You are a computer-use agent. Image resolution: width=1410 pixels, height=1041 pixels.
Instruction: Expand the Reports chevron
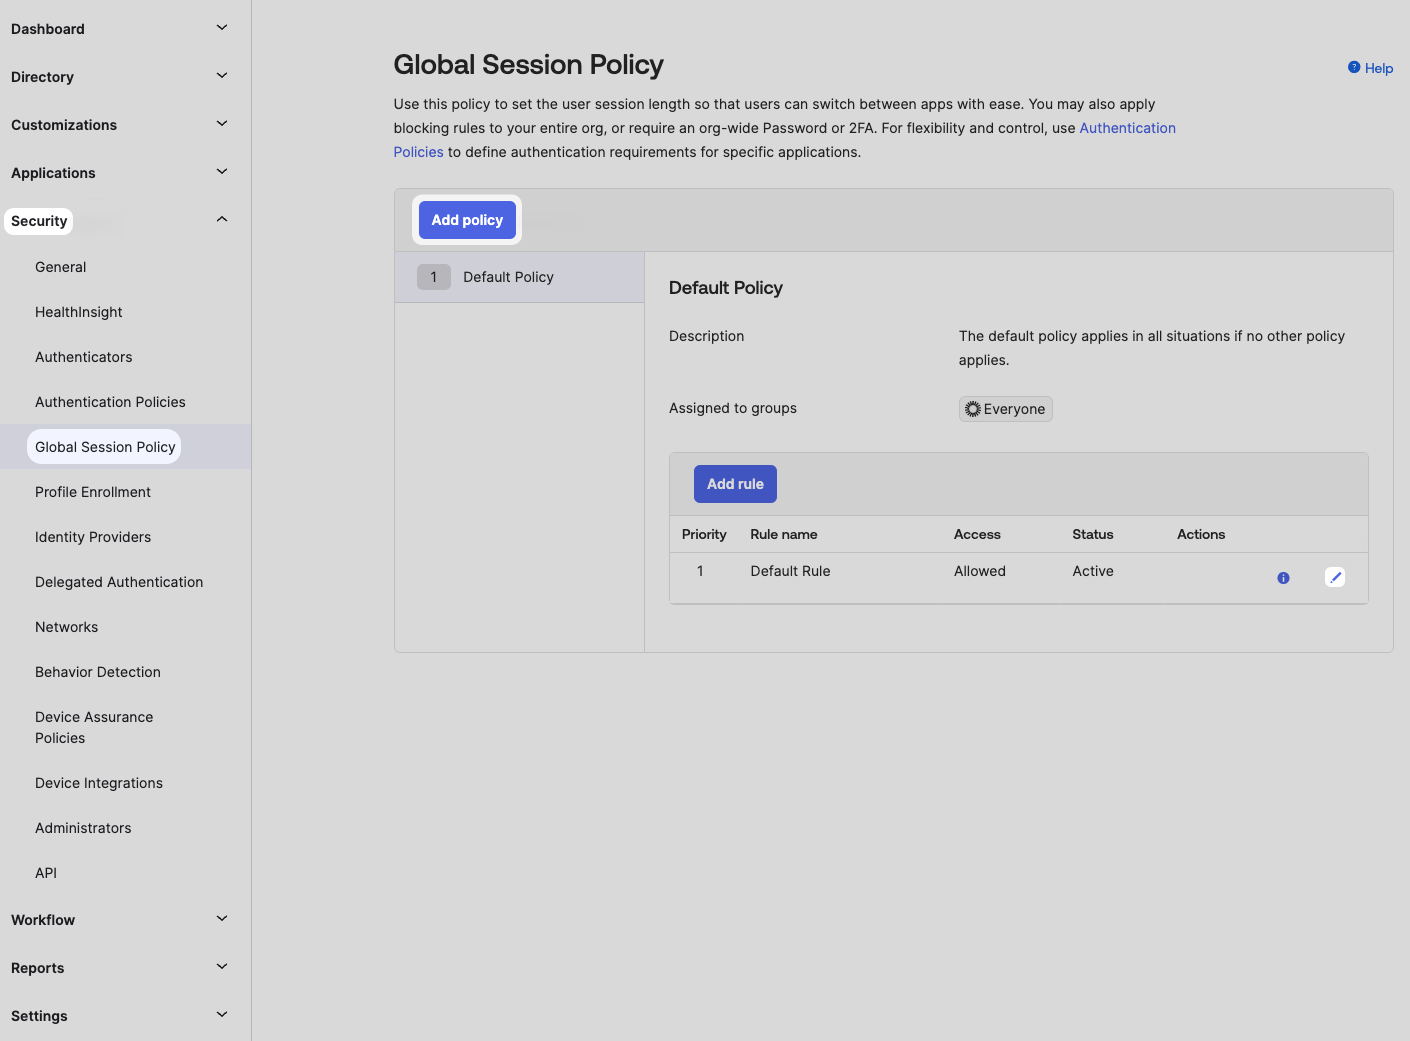[x=222, y=967]
